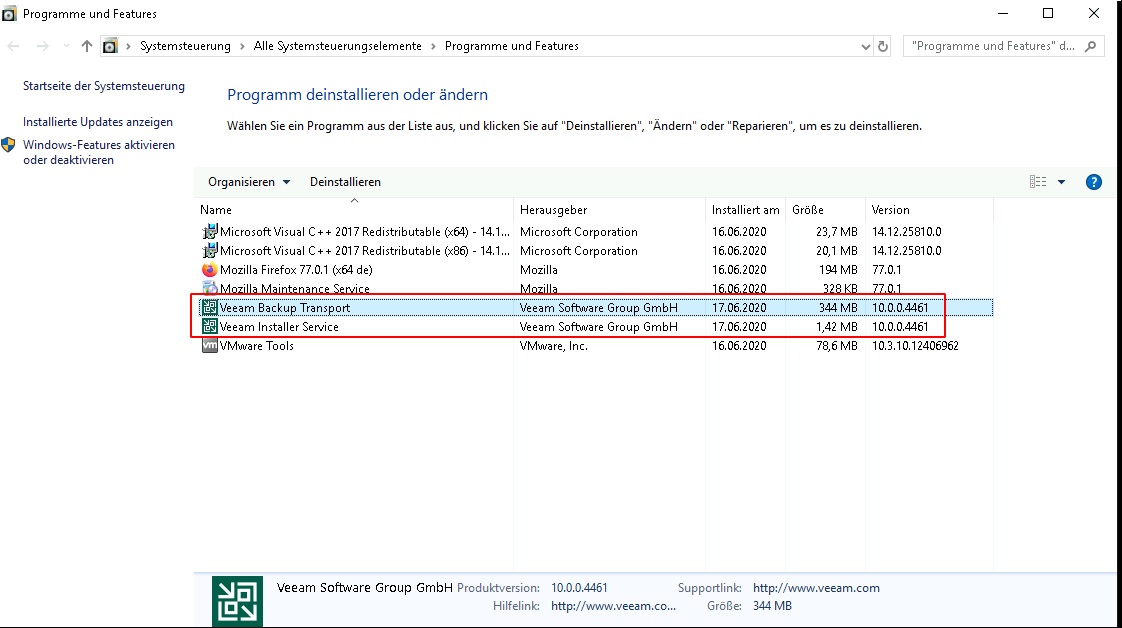
Task: Click Alle Systemsteuerungselemente breadcrumb segment
Action: [338, 46]
